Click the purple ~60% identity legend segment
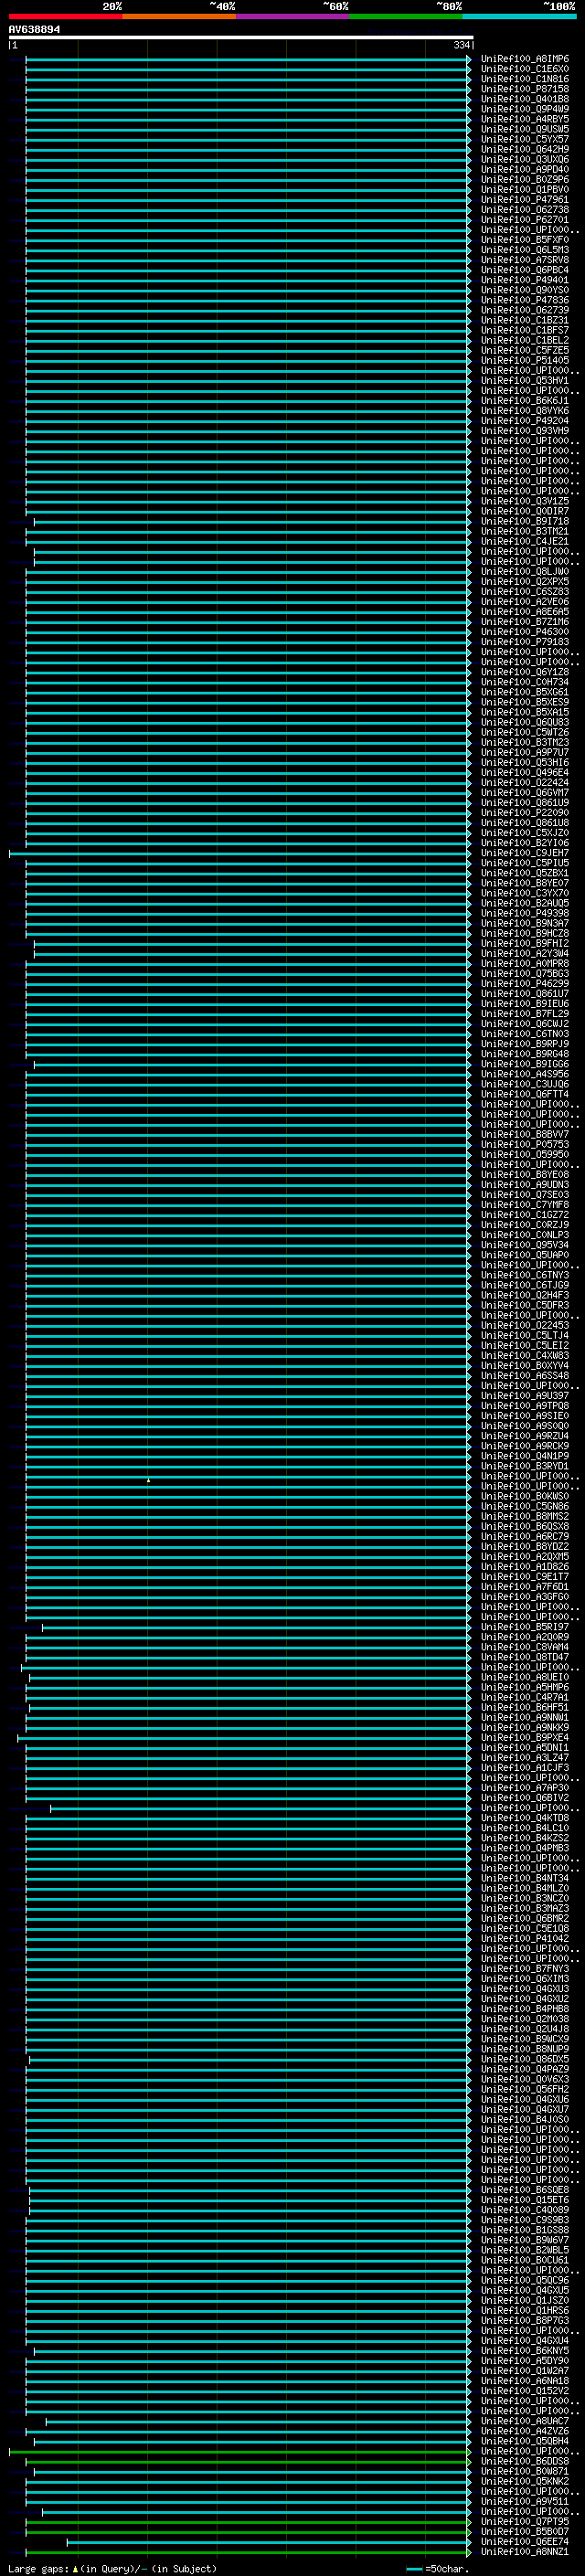585x2576 pixels. coord(292,17)
